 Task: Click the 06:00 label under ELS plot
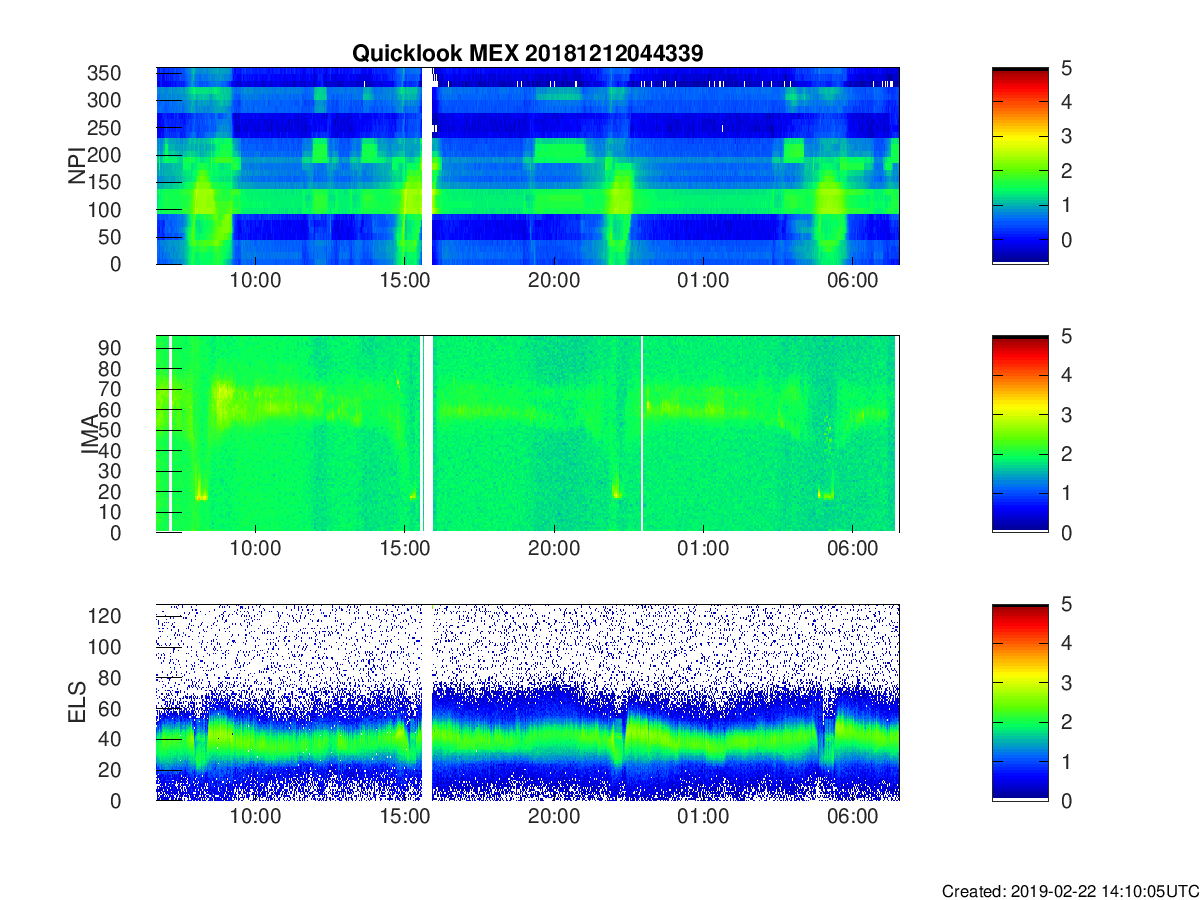tap(852, 818)
